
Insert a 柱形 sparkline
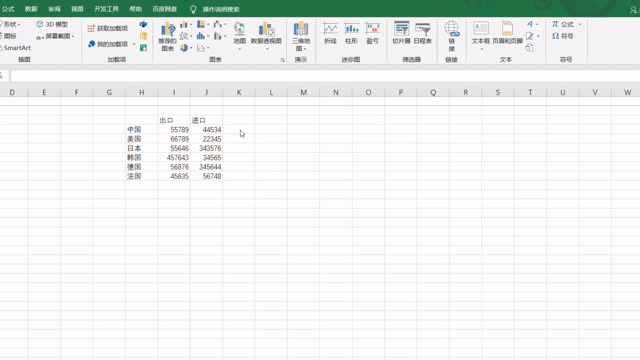tap(351, 33)
